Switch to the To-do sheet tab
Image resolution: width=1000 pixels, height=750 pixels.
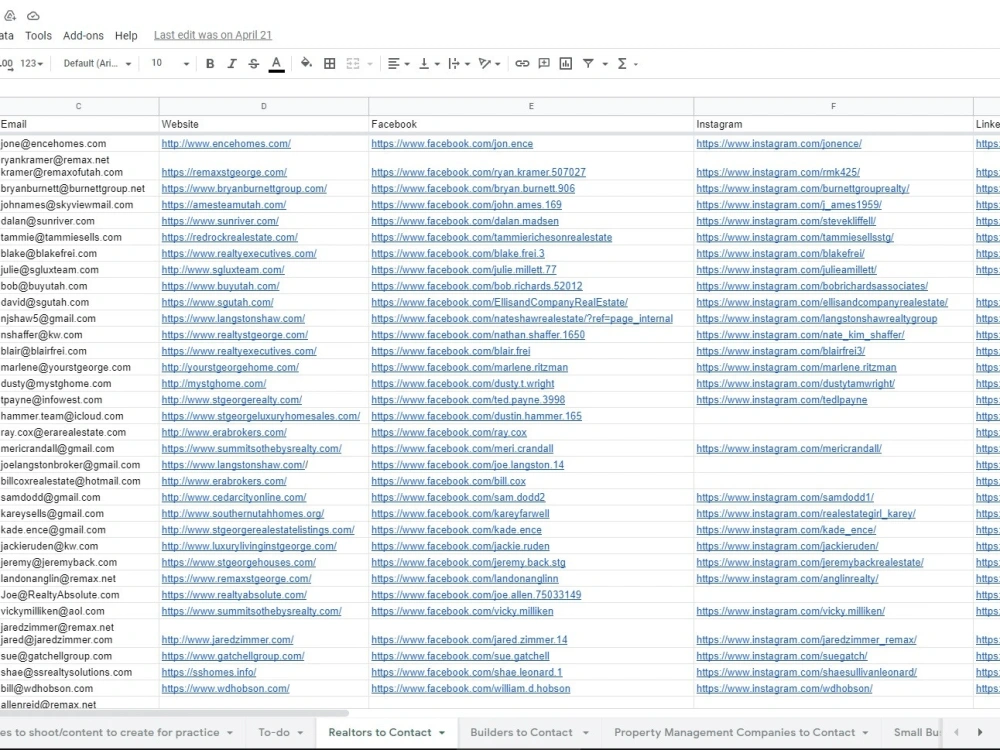pos(274,732)
